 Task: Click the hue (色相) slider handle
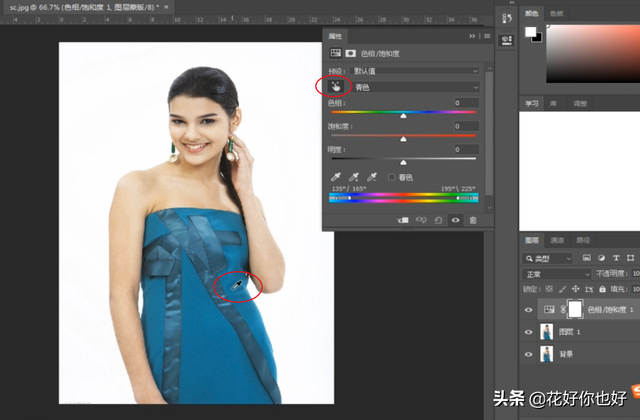[x=403, y=116]
